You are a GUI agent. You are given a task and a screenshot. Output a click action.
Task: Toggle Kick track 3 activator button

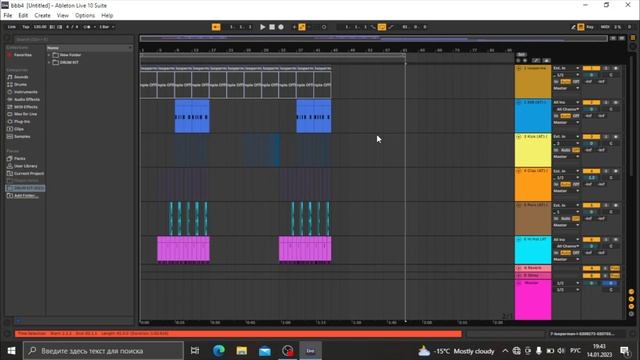pos(591,137)
